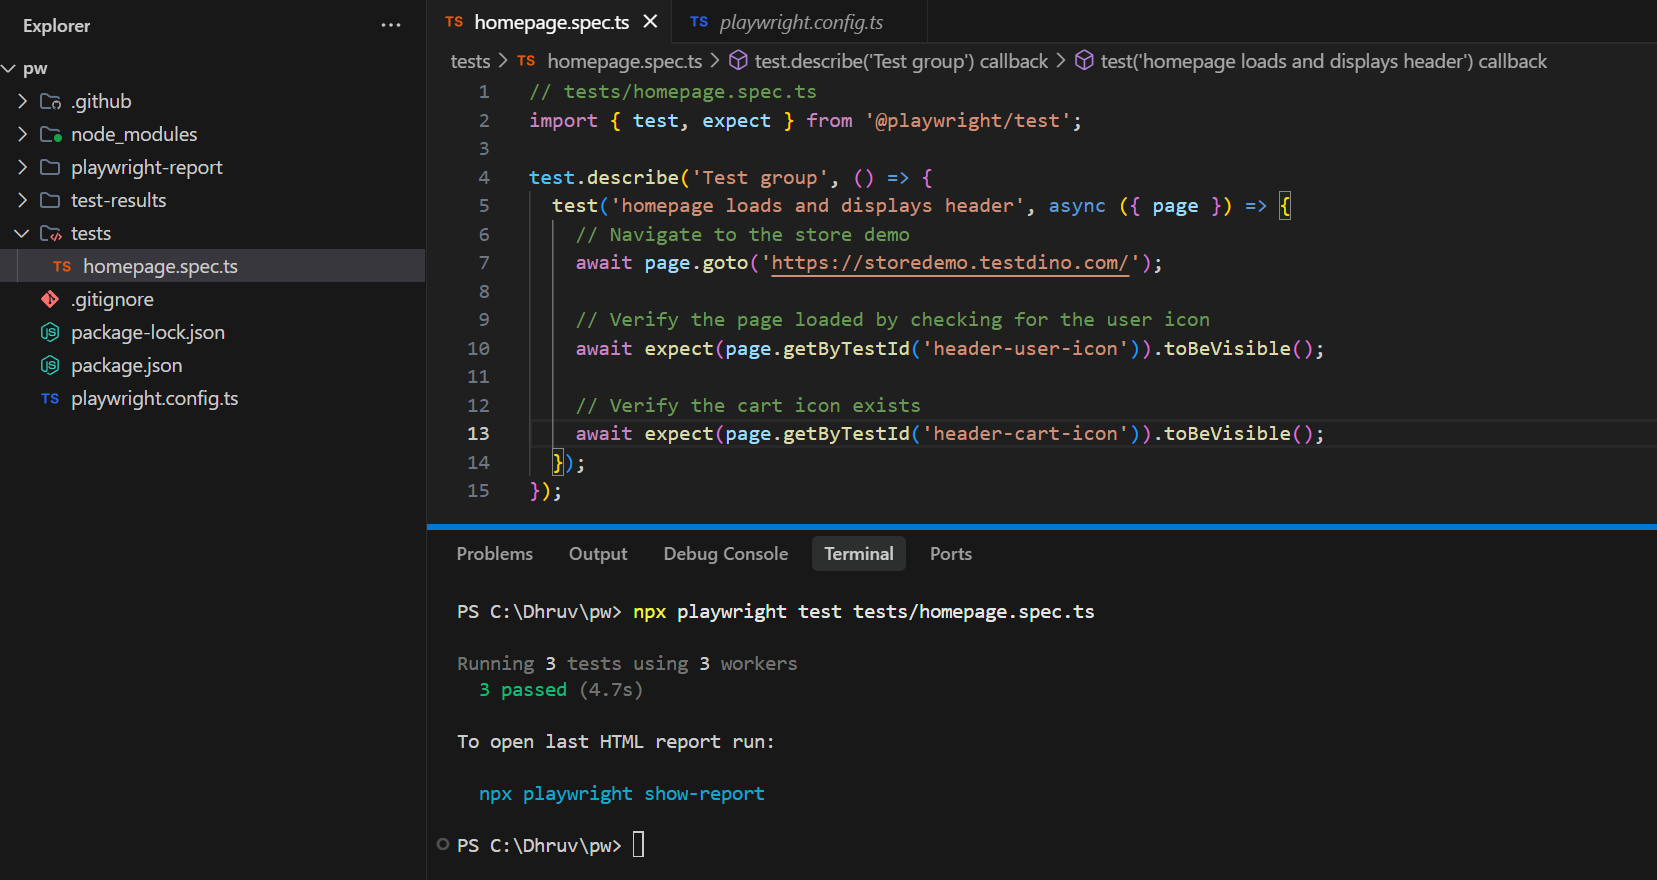The height and width of the screenshot is (880, 1657).
Task: Click the test.describe symbol icon in breadcrumb
Action: 738,61
